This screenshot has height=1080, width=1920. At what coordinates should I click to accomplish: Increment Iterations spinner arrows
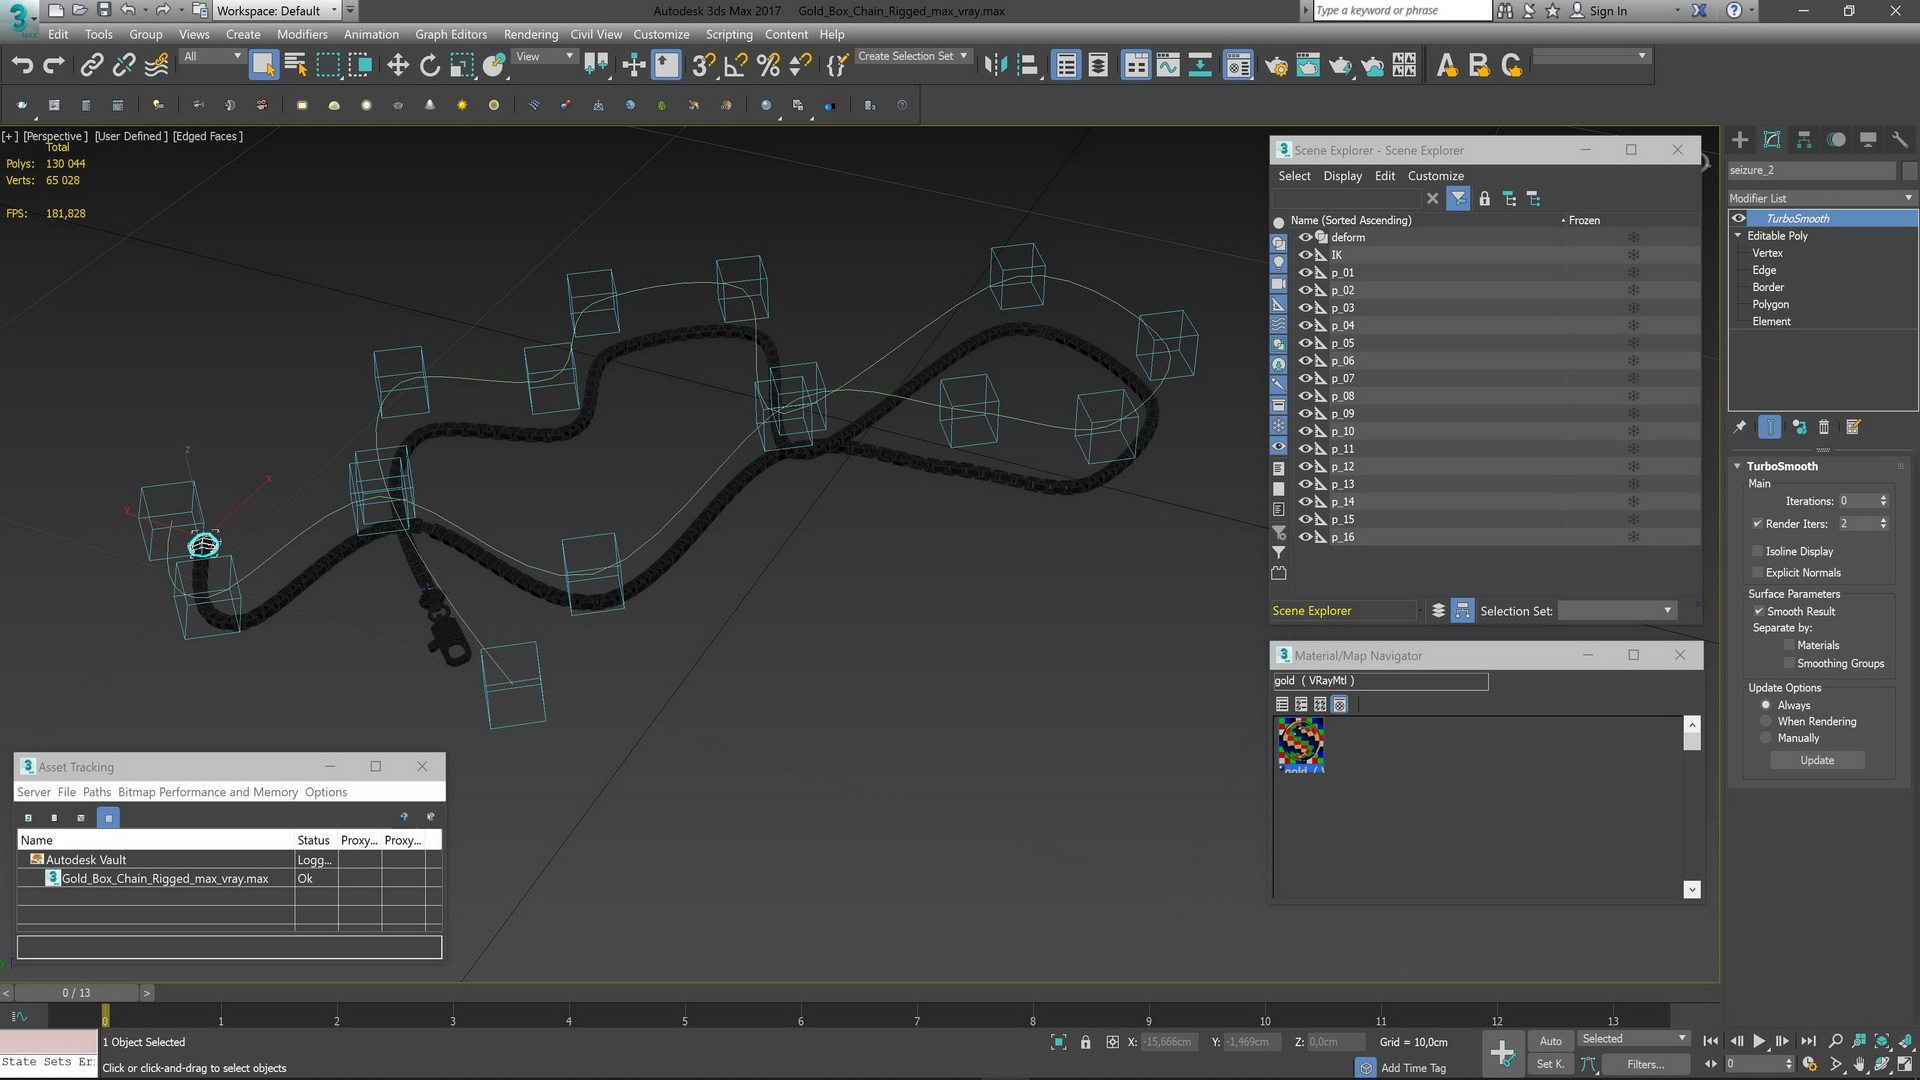(1883, 498)
